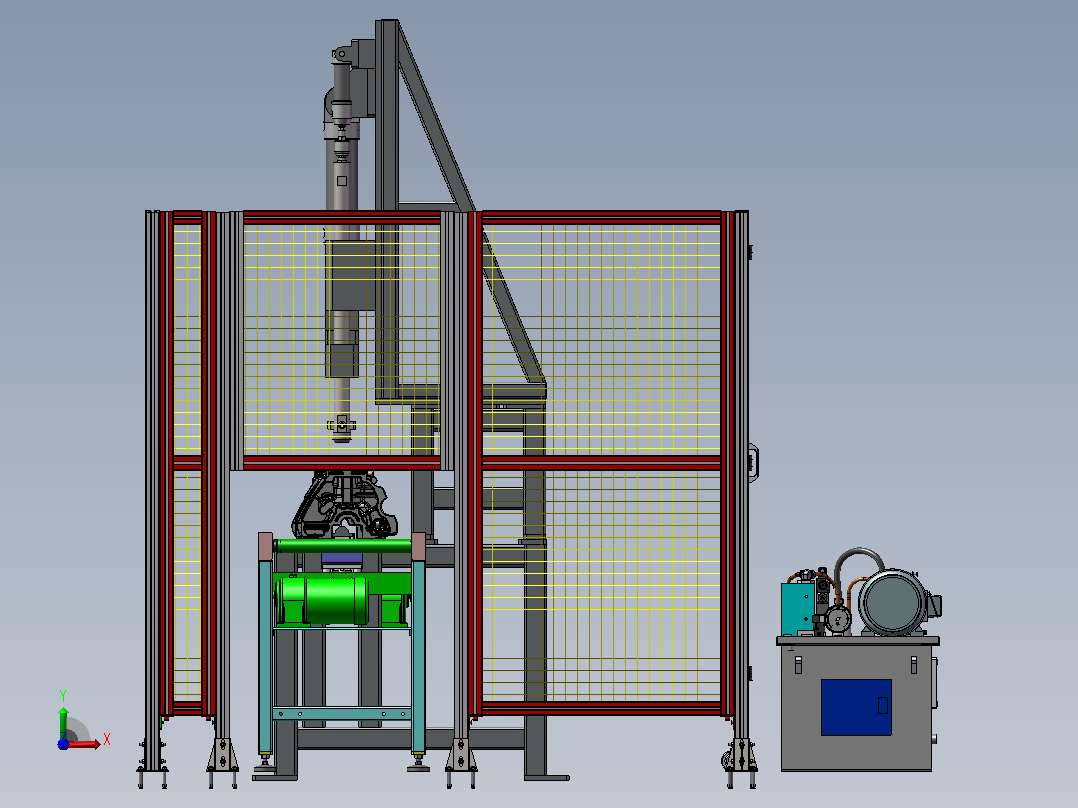Select the green cylindrical tank under the workpiece

322,600
